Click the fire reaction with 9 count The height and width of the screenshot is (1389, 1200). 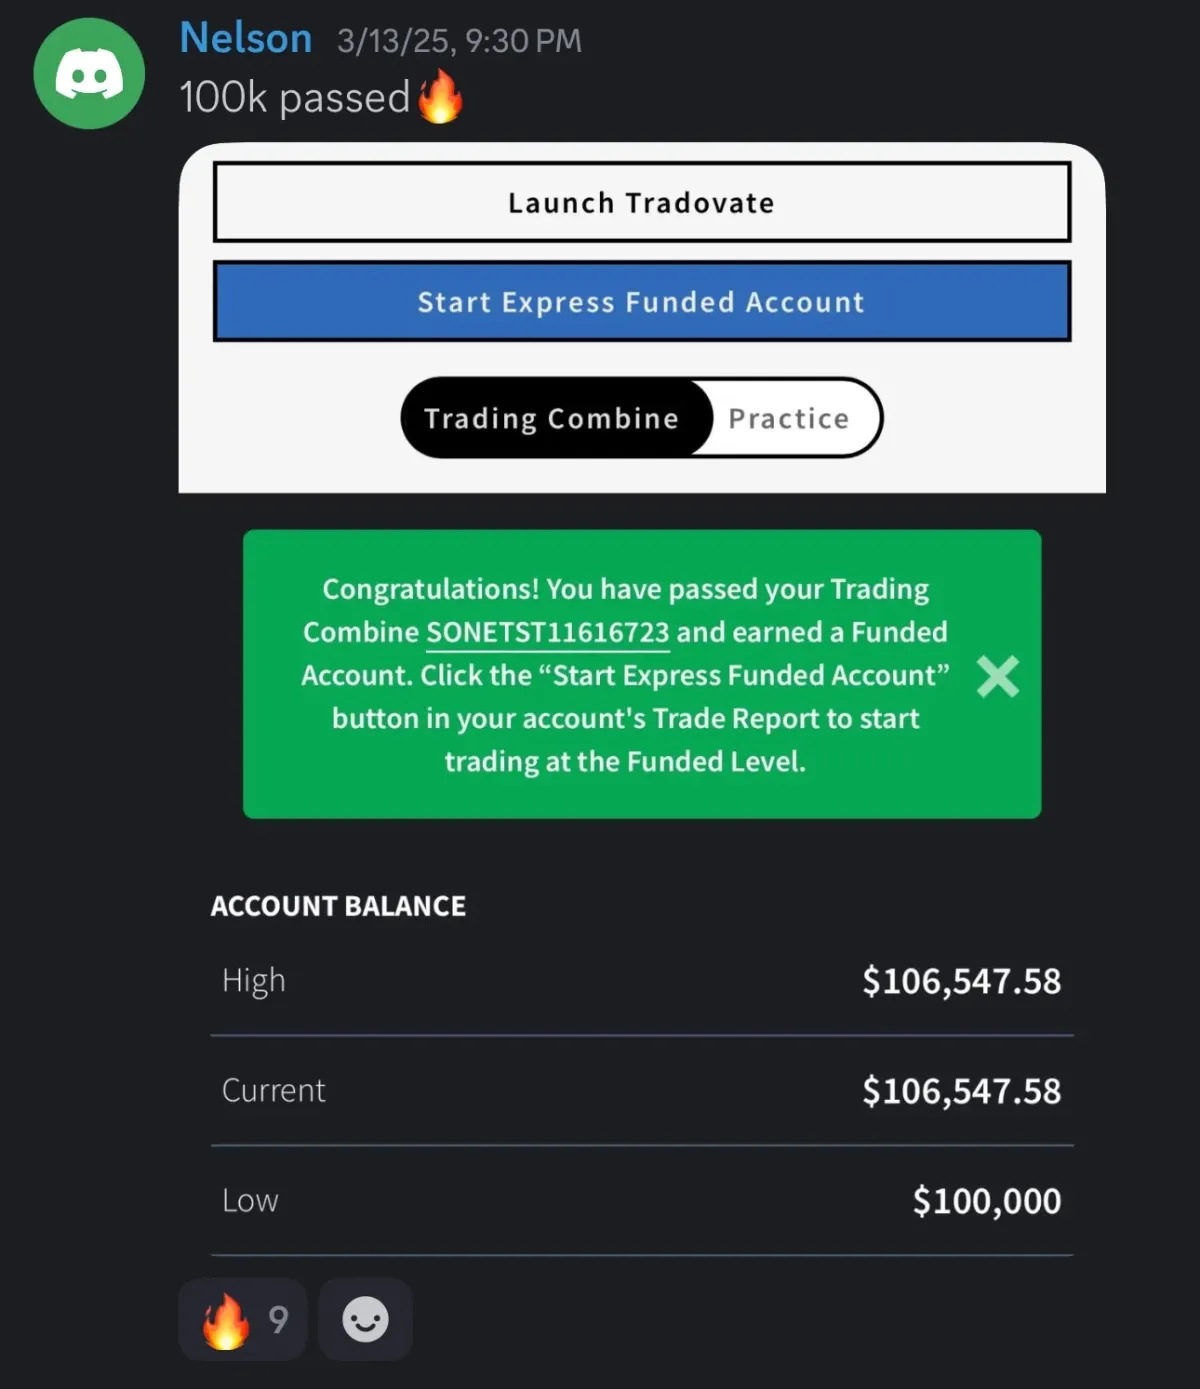[x=243, y=1319]
